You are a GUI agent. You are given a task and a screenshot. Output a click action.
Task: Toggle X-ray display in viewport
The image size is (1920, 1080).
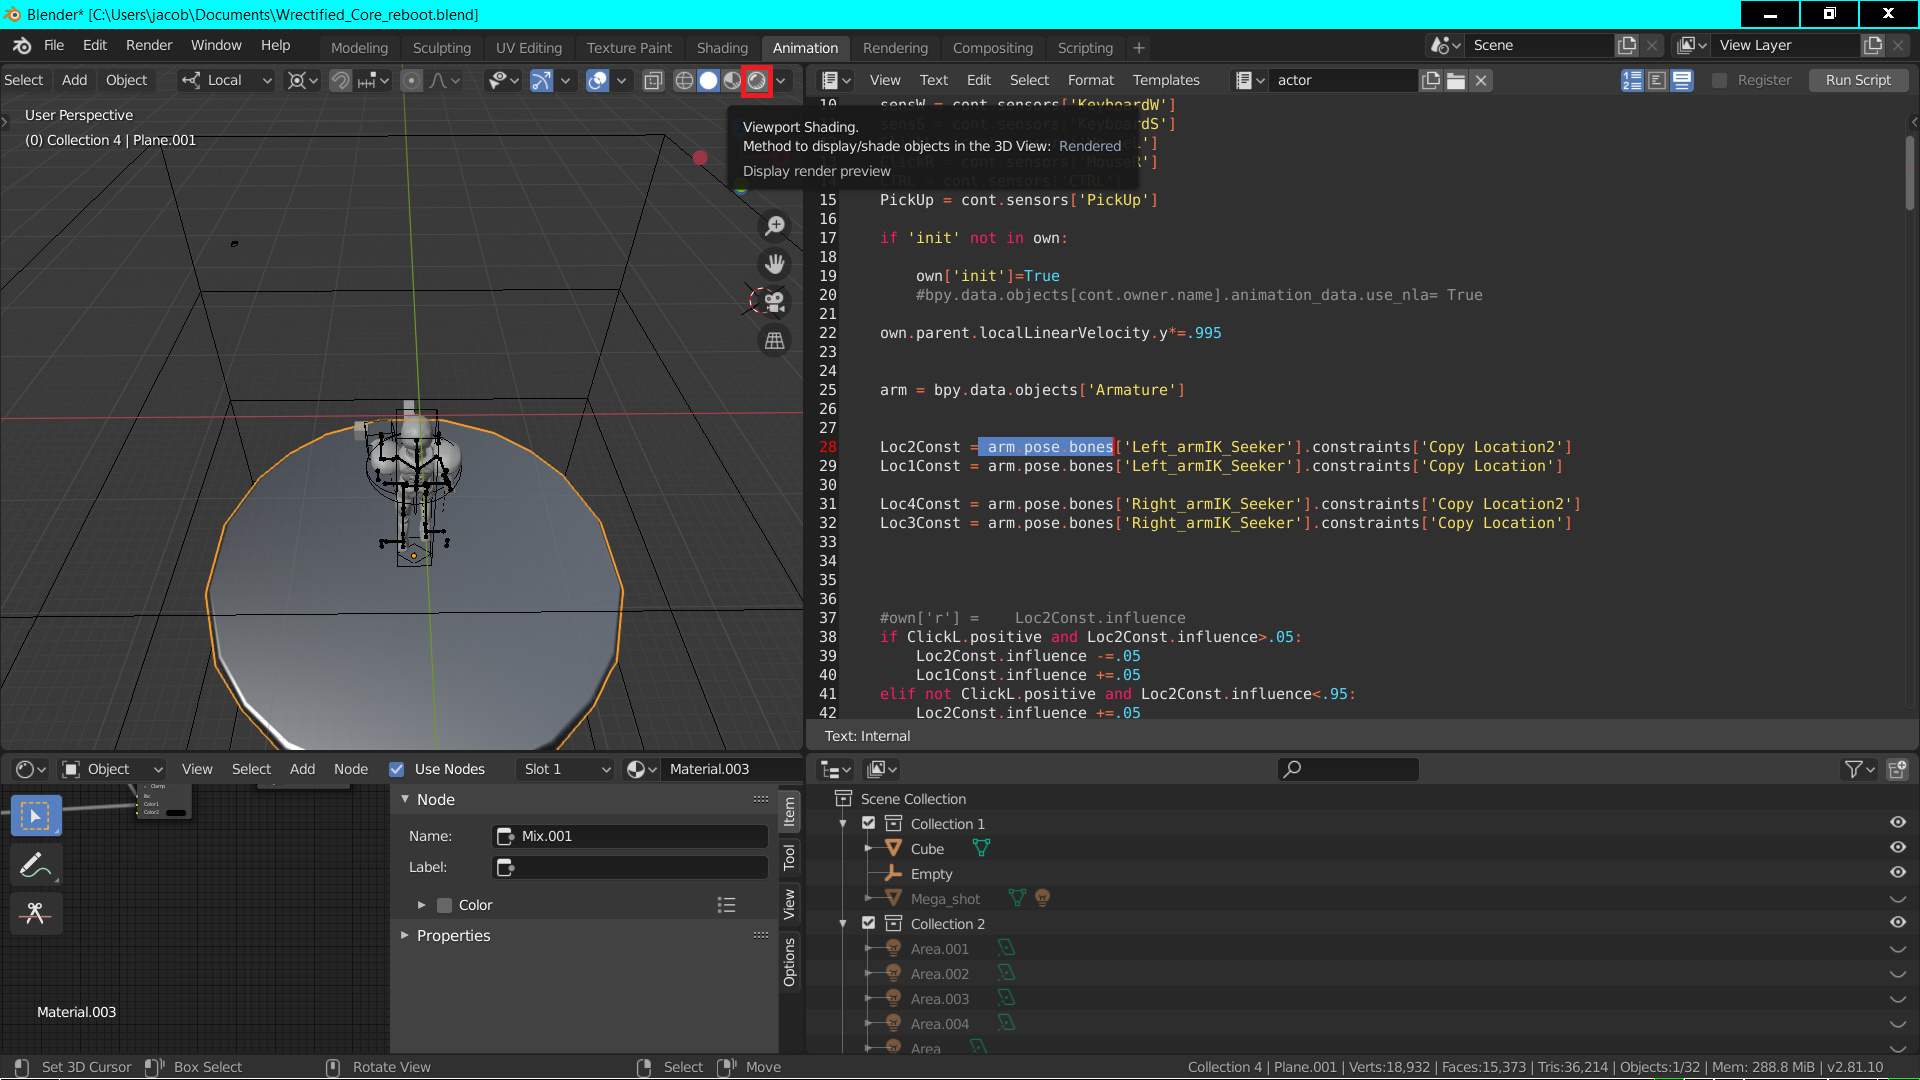click(653, 81)
